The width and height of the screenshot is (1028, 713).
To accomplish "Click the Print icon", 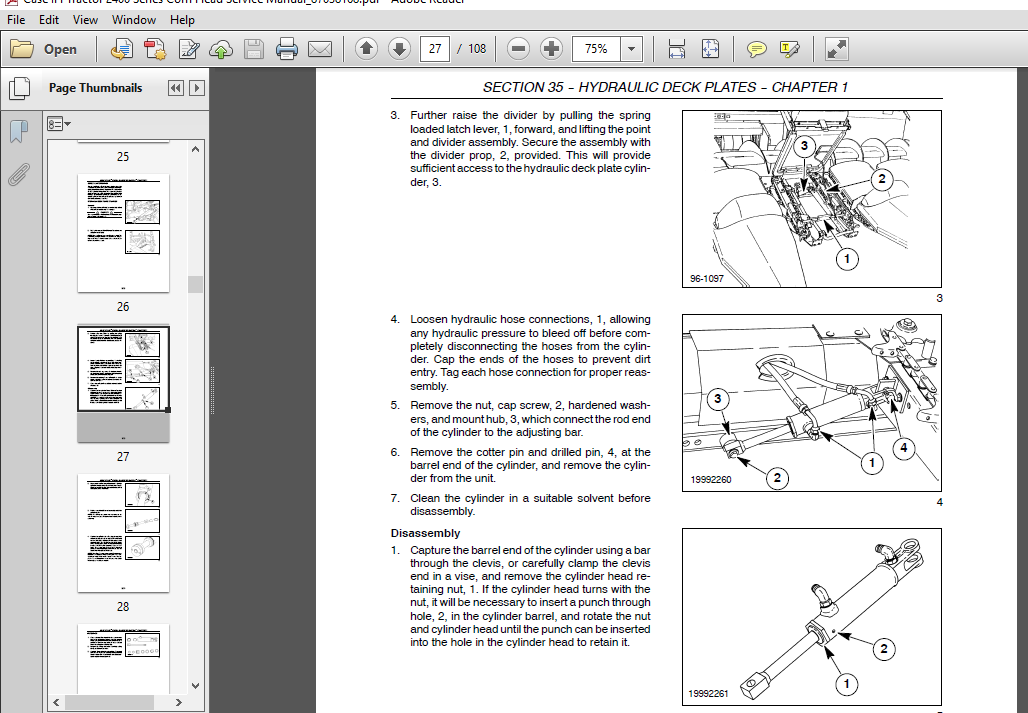I will [x=287, y=49].
